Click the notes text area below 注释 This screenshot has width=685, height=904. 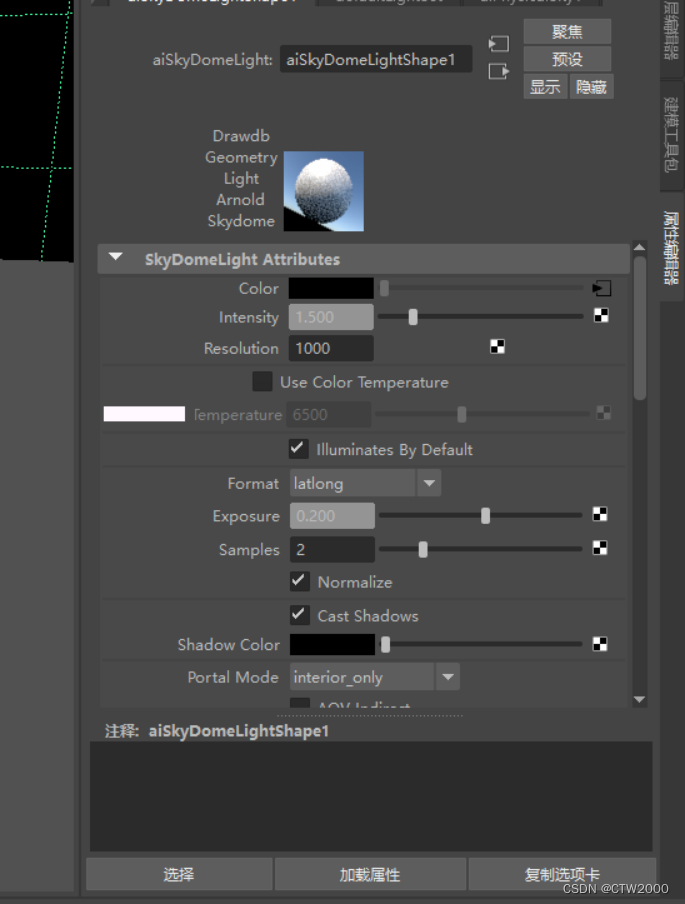tap(371, 796)
